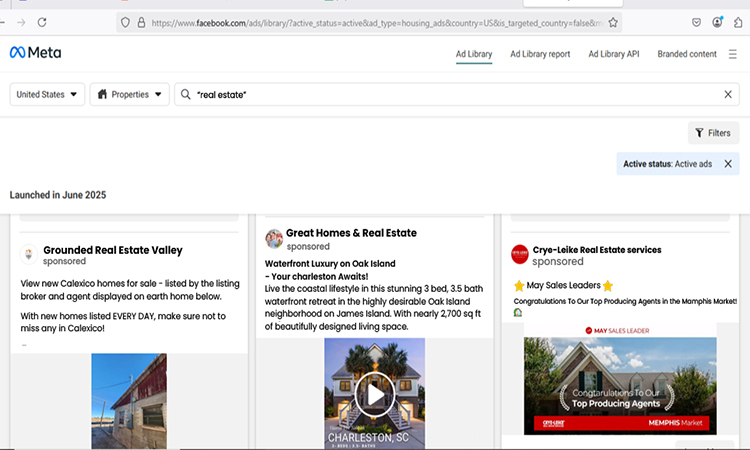Click the Meta logo
Screen dimensions: 750x450
(x=35, y=53)
